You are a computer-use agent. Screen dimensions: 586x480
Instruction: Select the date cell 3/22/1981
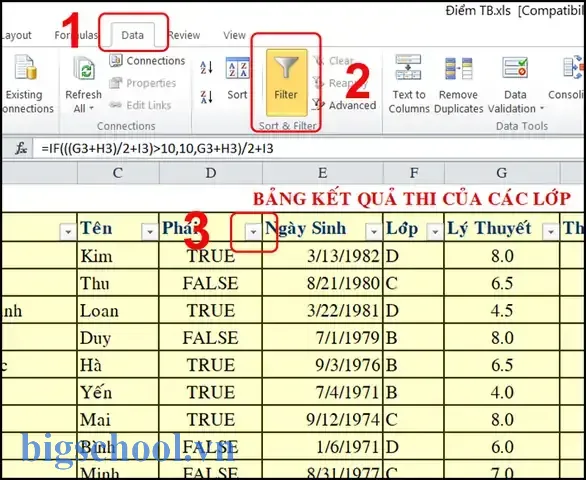tap(323, 311)
